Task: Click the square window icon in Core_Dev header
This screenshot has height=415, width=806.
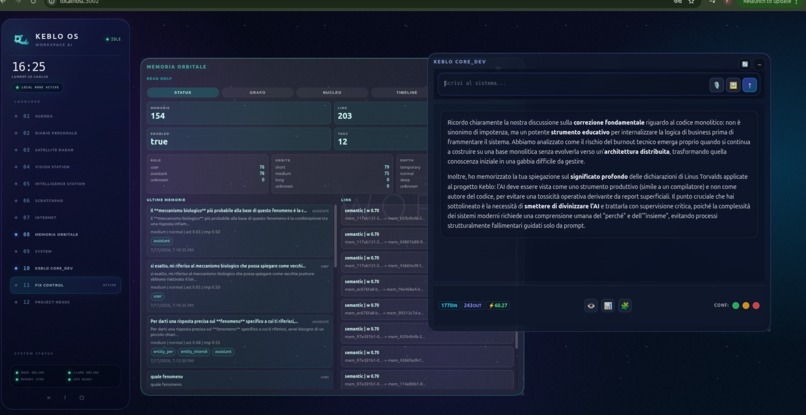Action: tap(745, 64)
